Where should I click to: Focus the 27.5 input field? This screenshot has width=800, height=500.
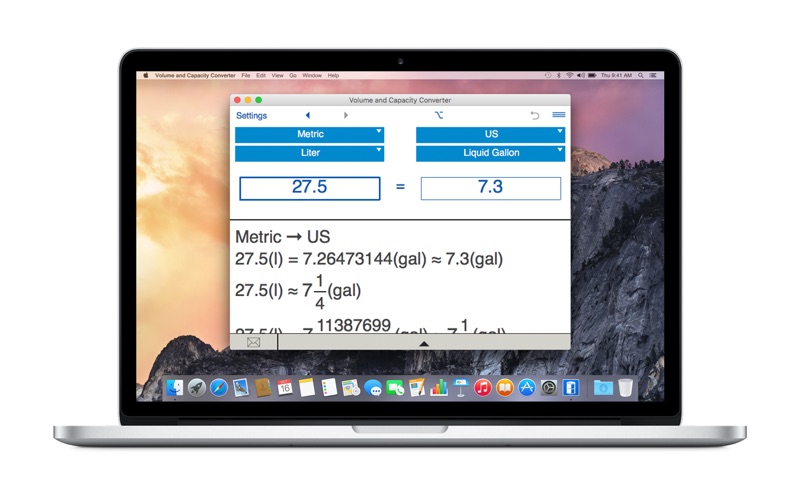pyautogui.click(x=310, y=188)
